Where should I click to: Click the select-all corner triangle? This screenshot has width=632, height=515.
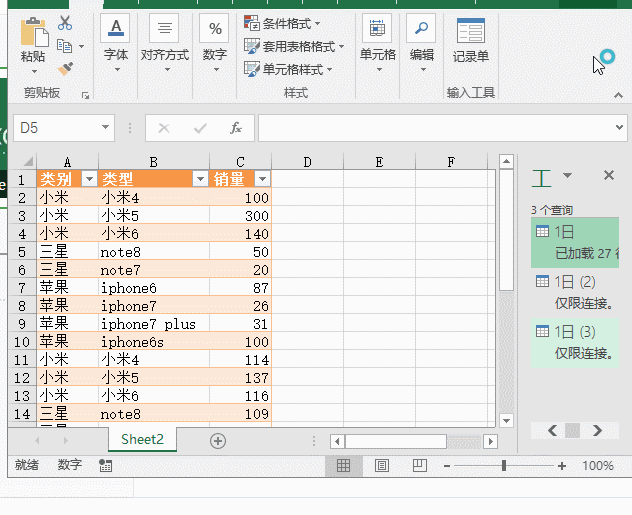click(x=28, y=162)
